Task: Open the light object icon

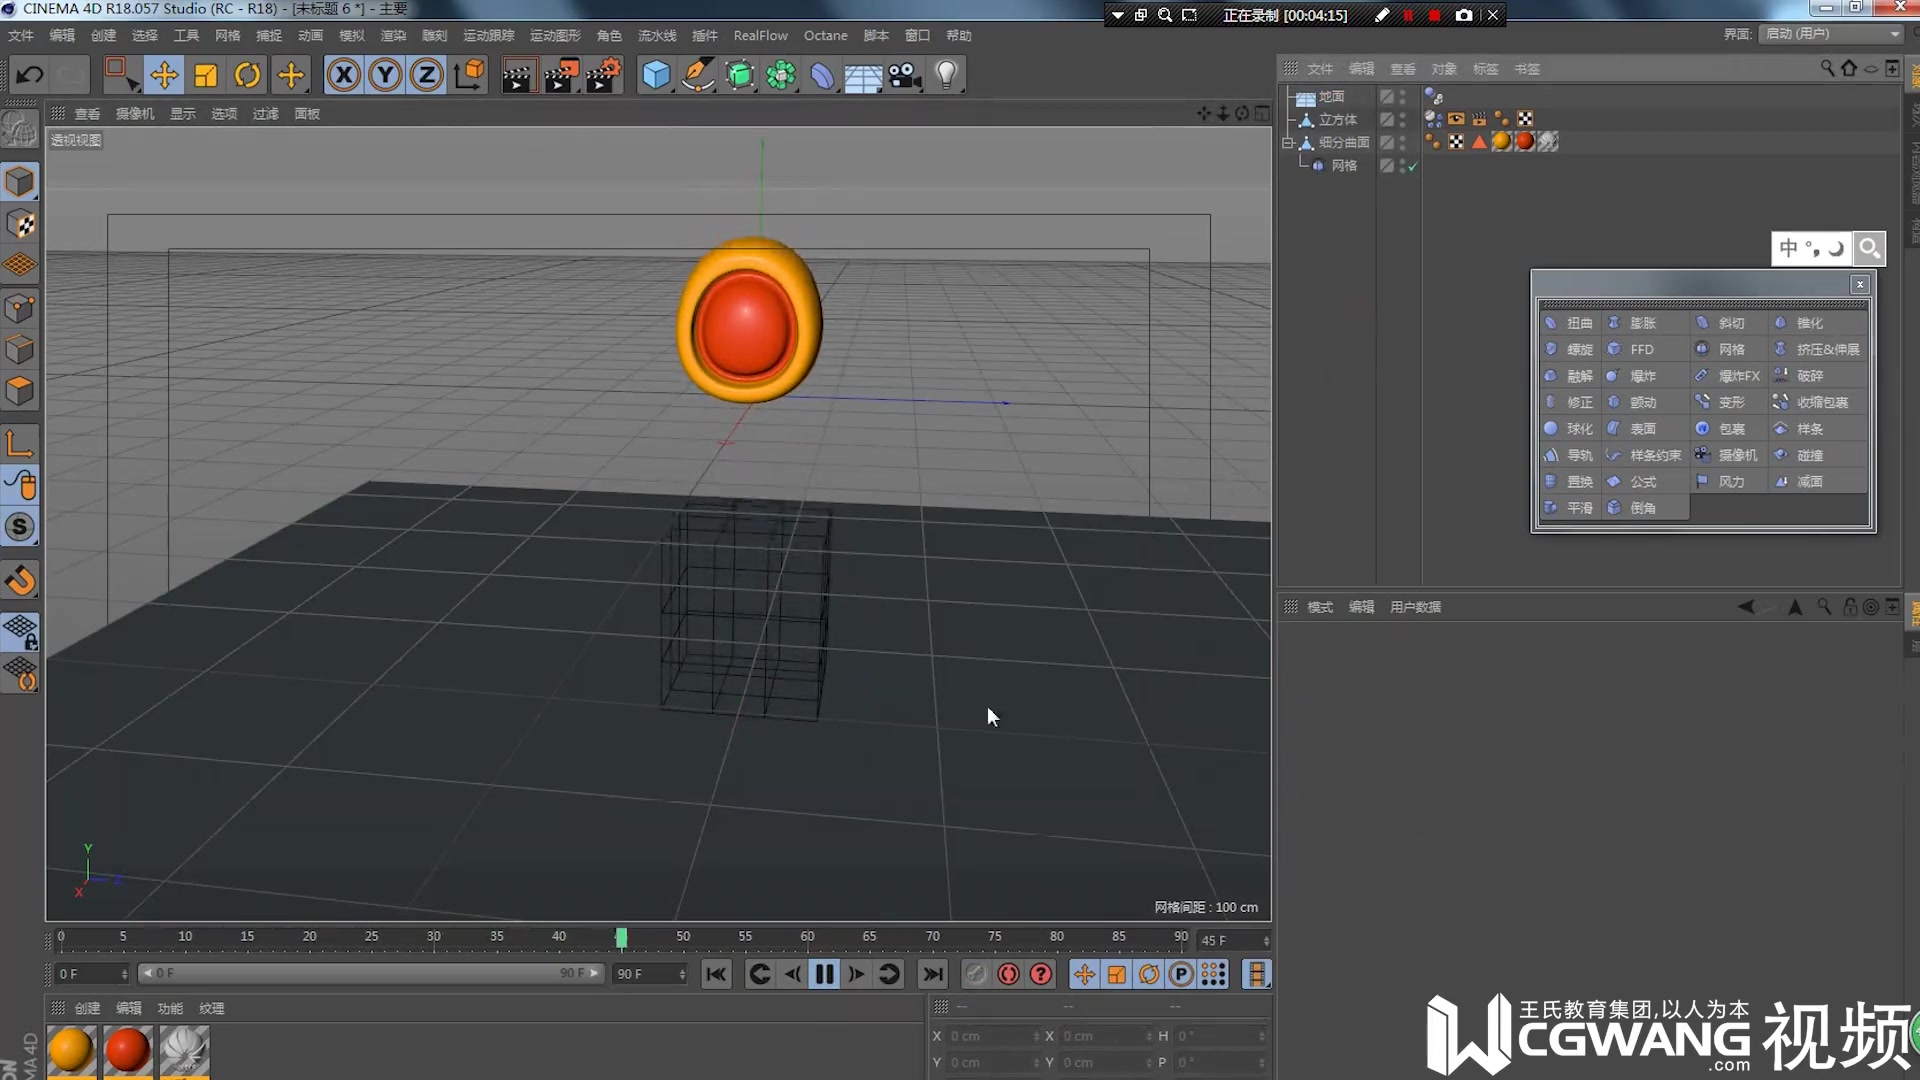Action: coord(946,75)
